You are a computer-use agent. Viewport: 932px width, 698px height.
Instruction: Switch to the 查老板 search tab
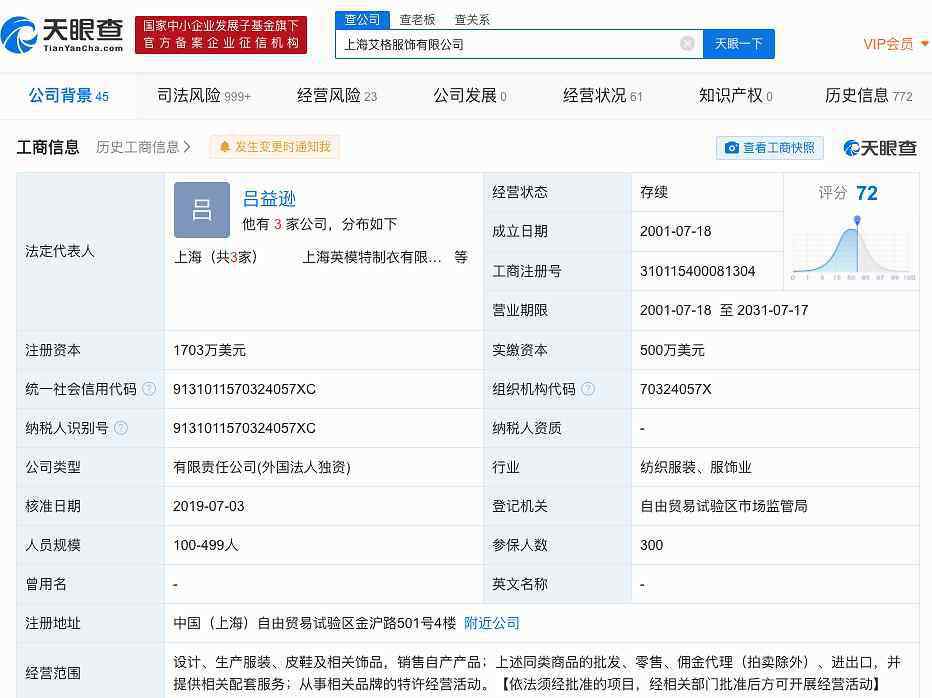[417, 20]
